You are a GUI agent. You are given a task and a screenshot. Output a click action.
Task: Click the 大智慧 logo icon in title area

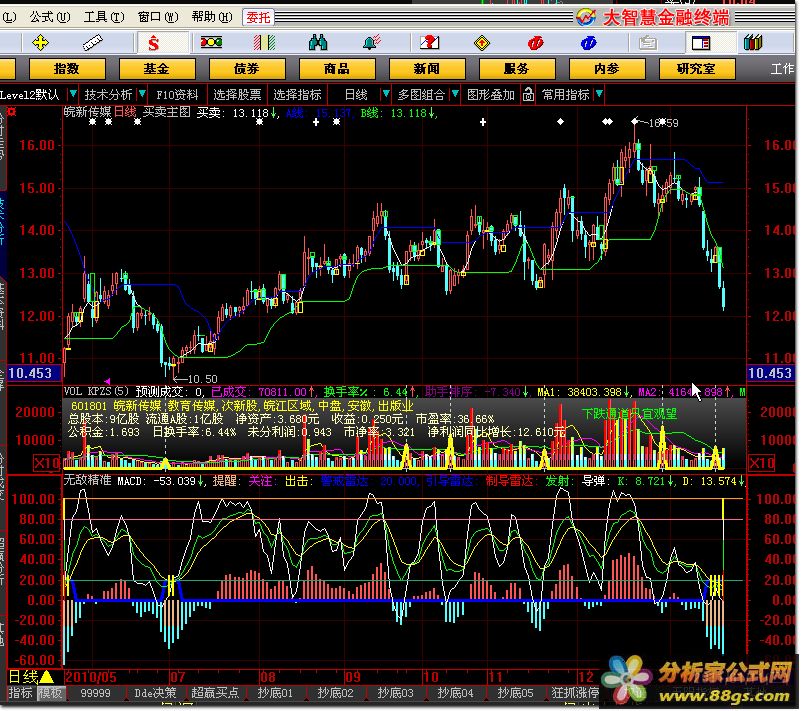pos(586,17)
